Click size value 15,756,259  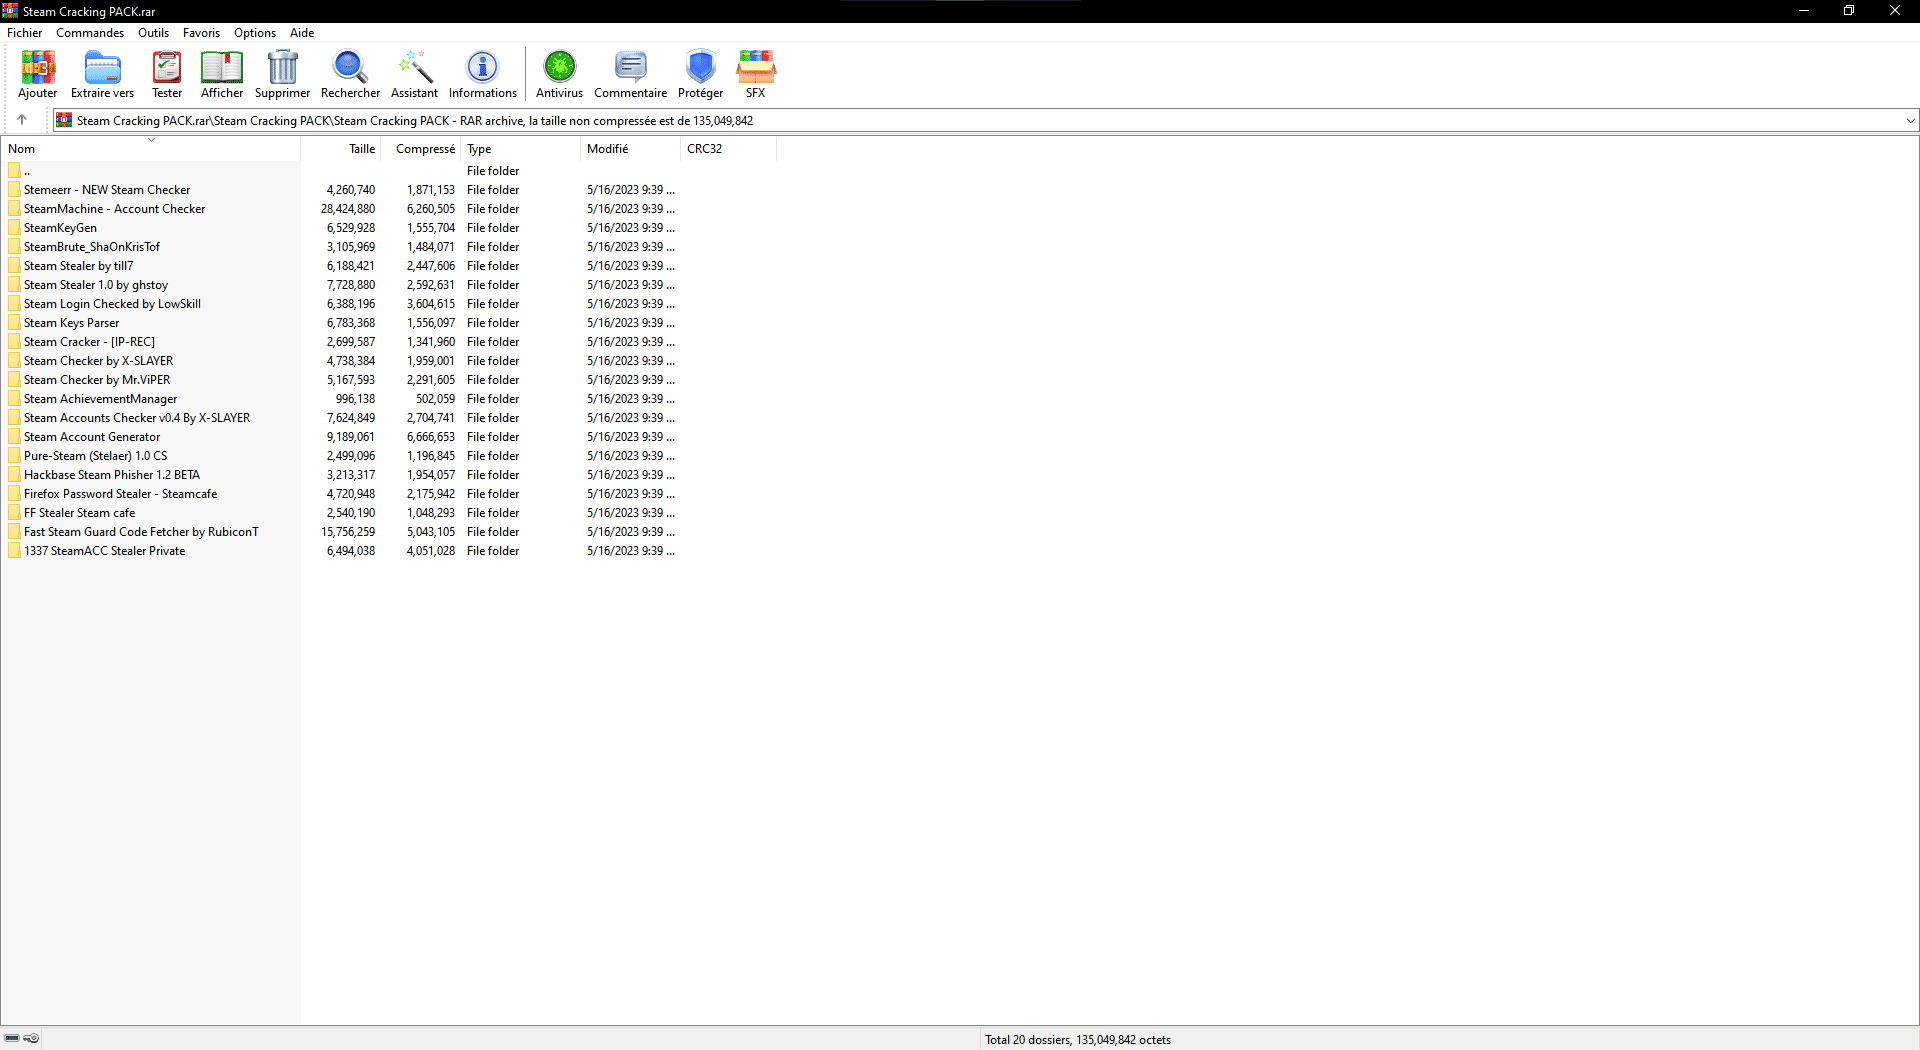348,532
